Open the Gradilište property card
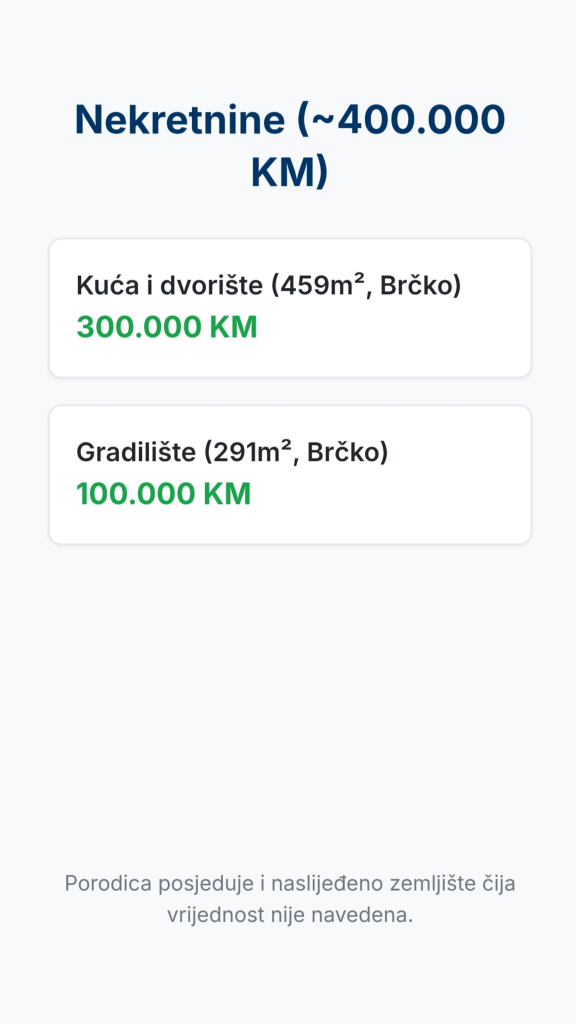The width and height of the screenshot is (576, 1024). point(290,475)
